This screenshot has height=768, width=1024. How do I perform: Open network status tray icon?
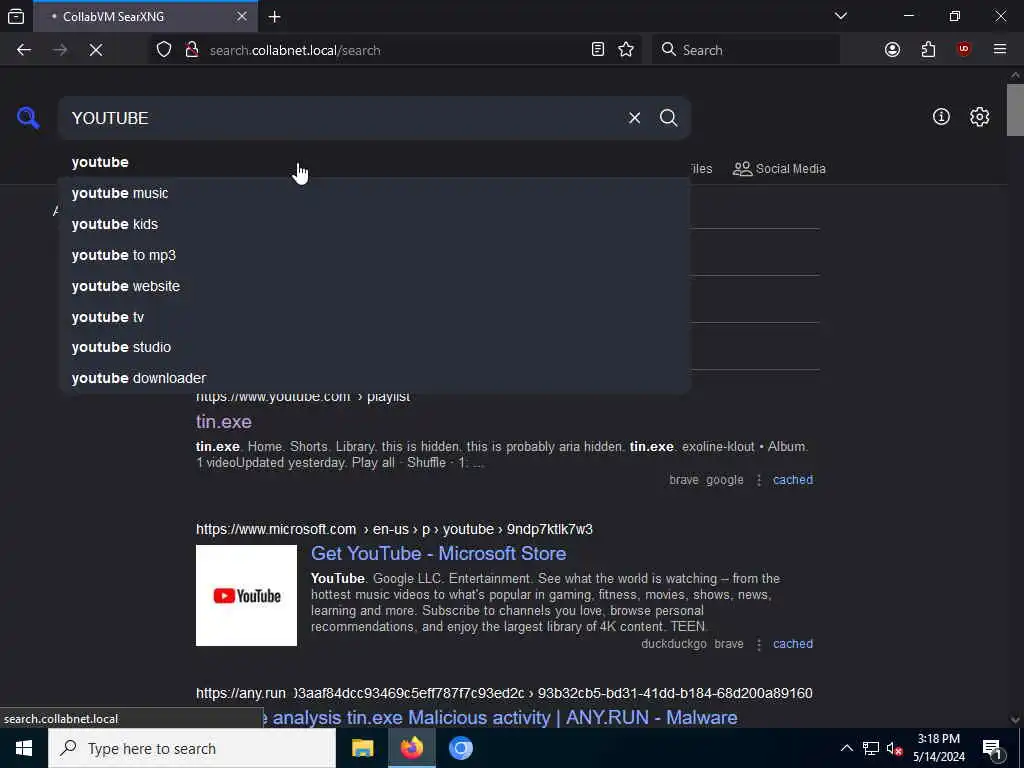coord(871,748)
